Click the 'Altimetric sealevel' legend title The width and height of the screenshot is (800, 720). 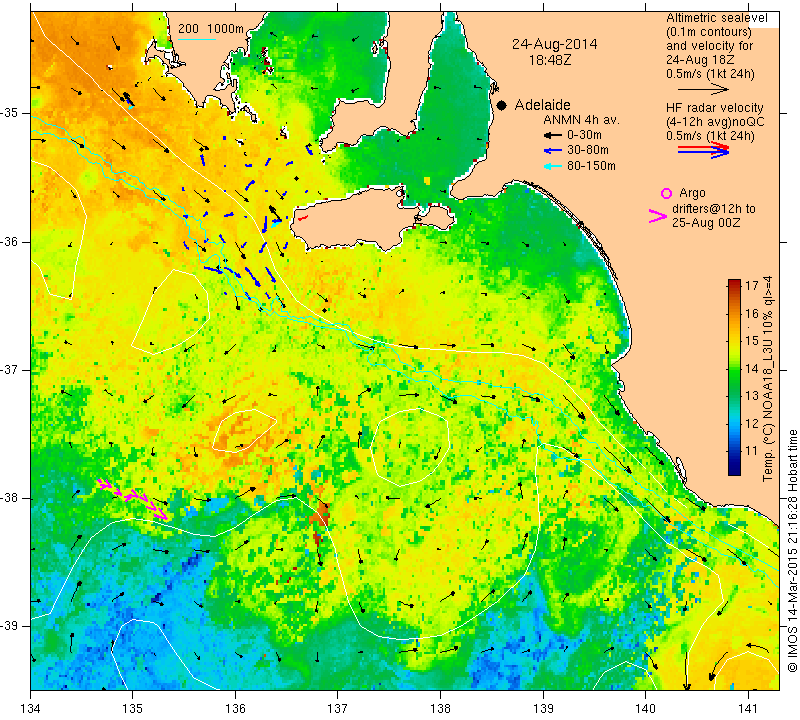point(717,18)
